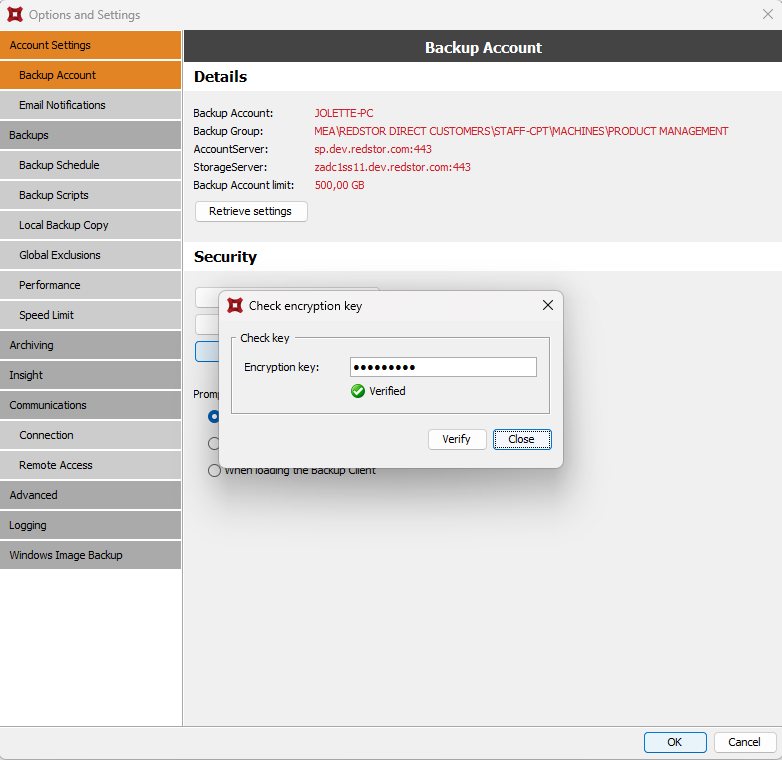Expand the Backups section
This screenshot has width=782, height=760.
point(90,135)
